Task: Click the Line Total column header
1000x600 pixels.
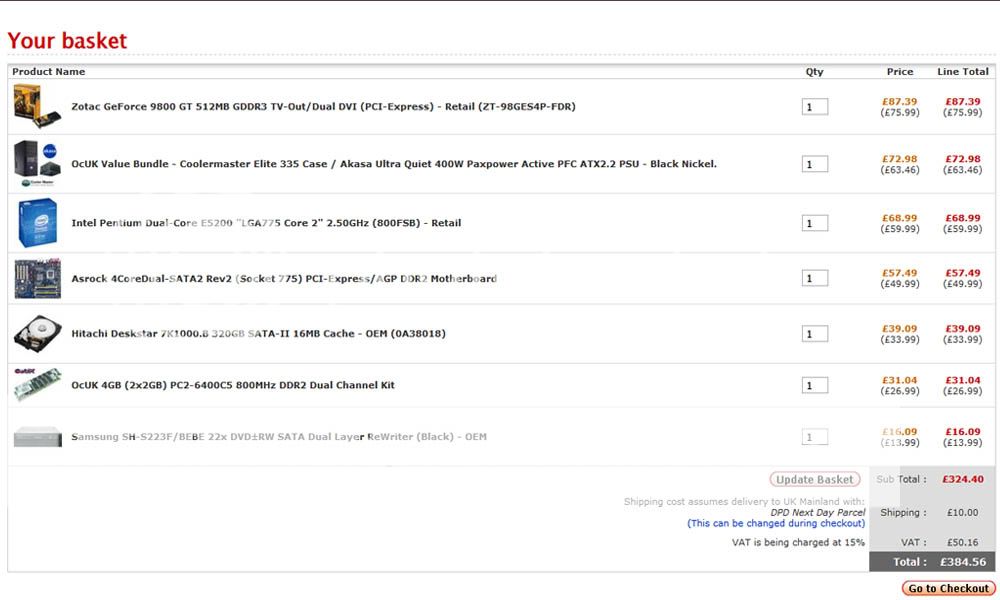Action: tap(963, 71)
